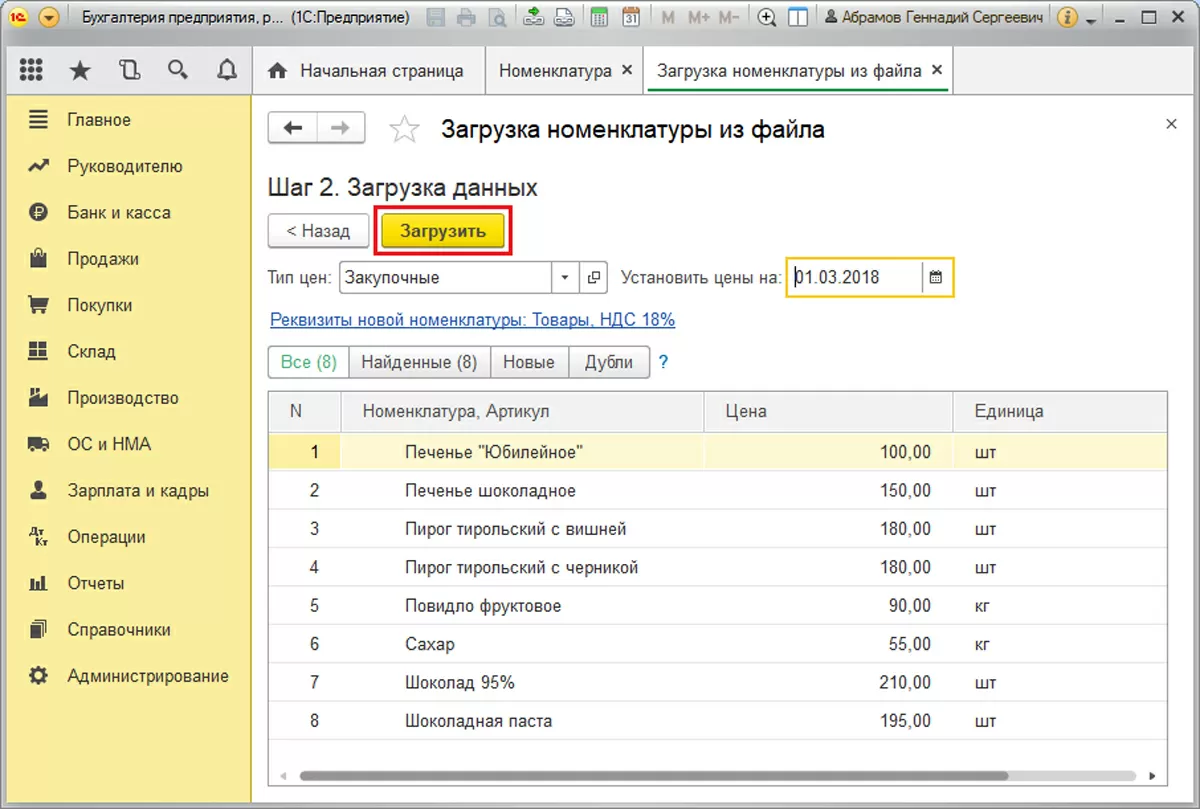Open the history icon in tools panel
This screenshot has height=809, width=1200.
point(129,70)
